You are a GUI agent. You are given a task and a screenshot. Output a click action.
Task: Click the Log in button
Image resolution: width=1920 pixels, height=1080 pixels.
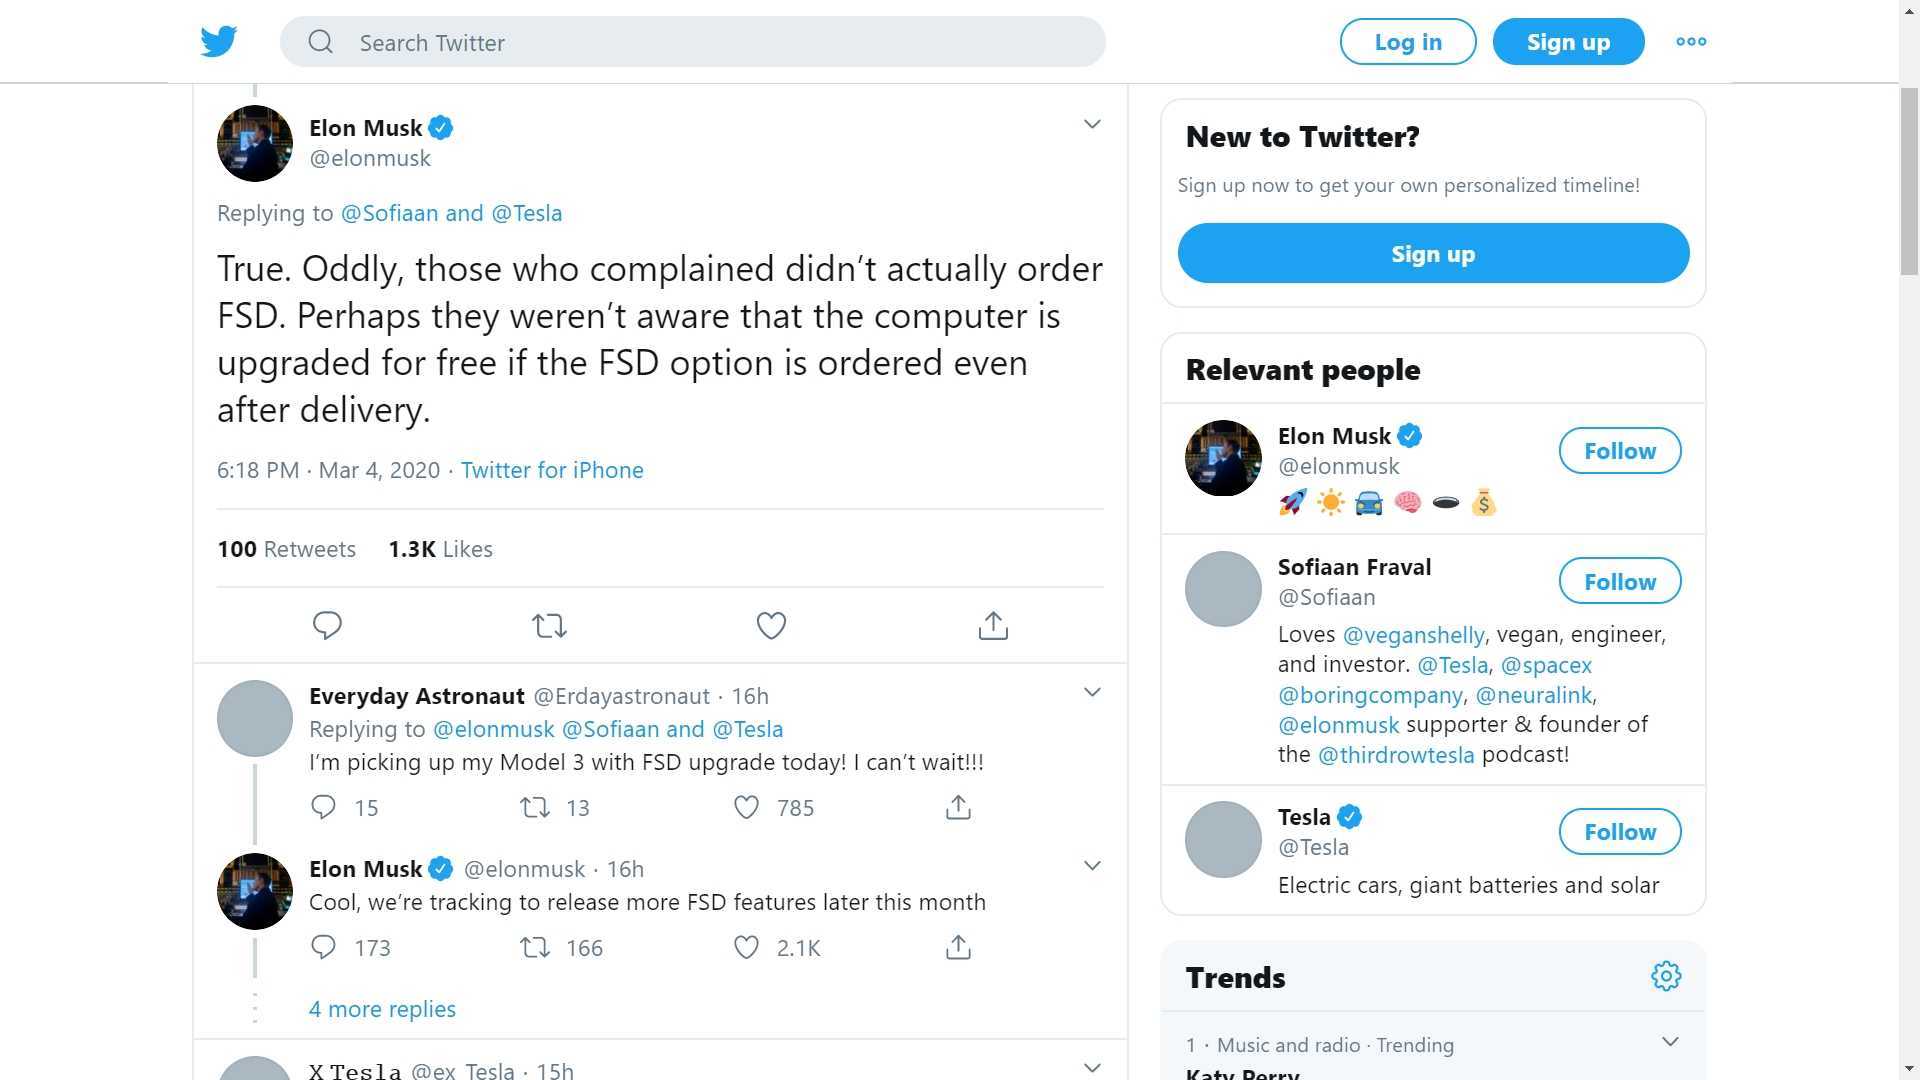pyautogui.click(x=1407, y=42)
